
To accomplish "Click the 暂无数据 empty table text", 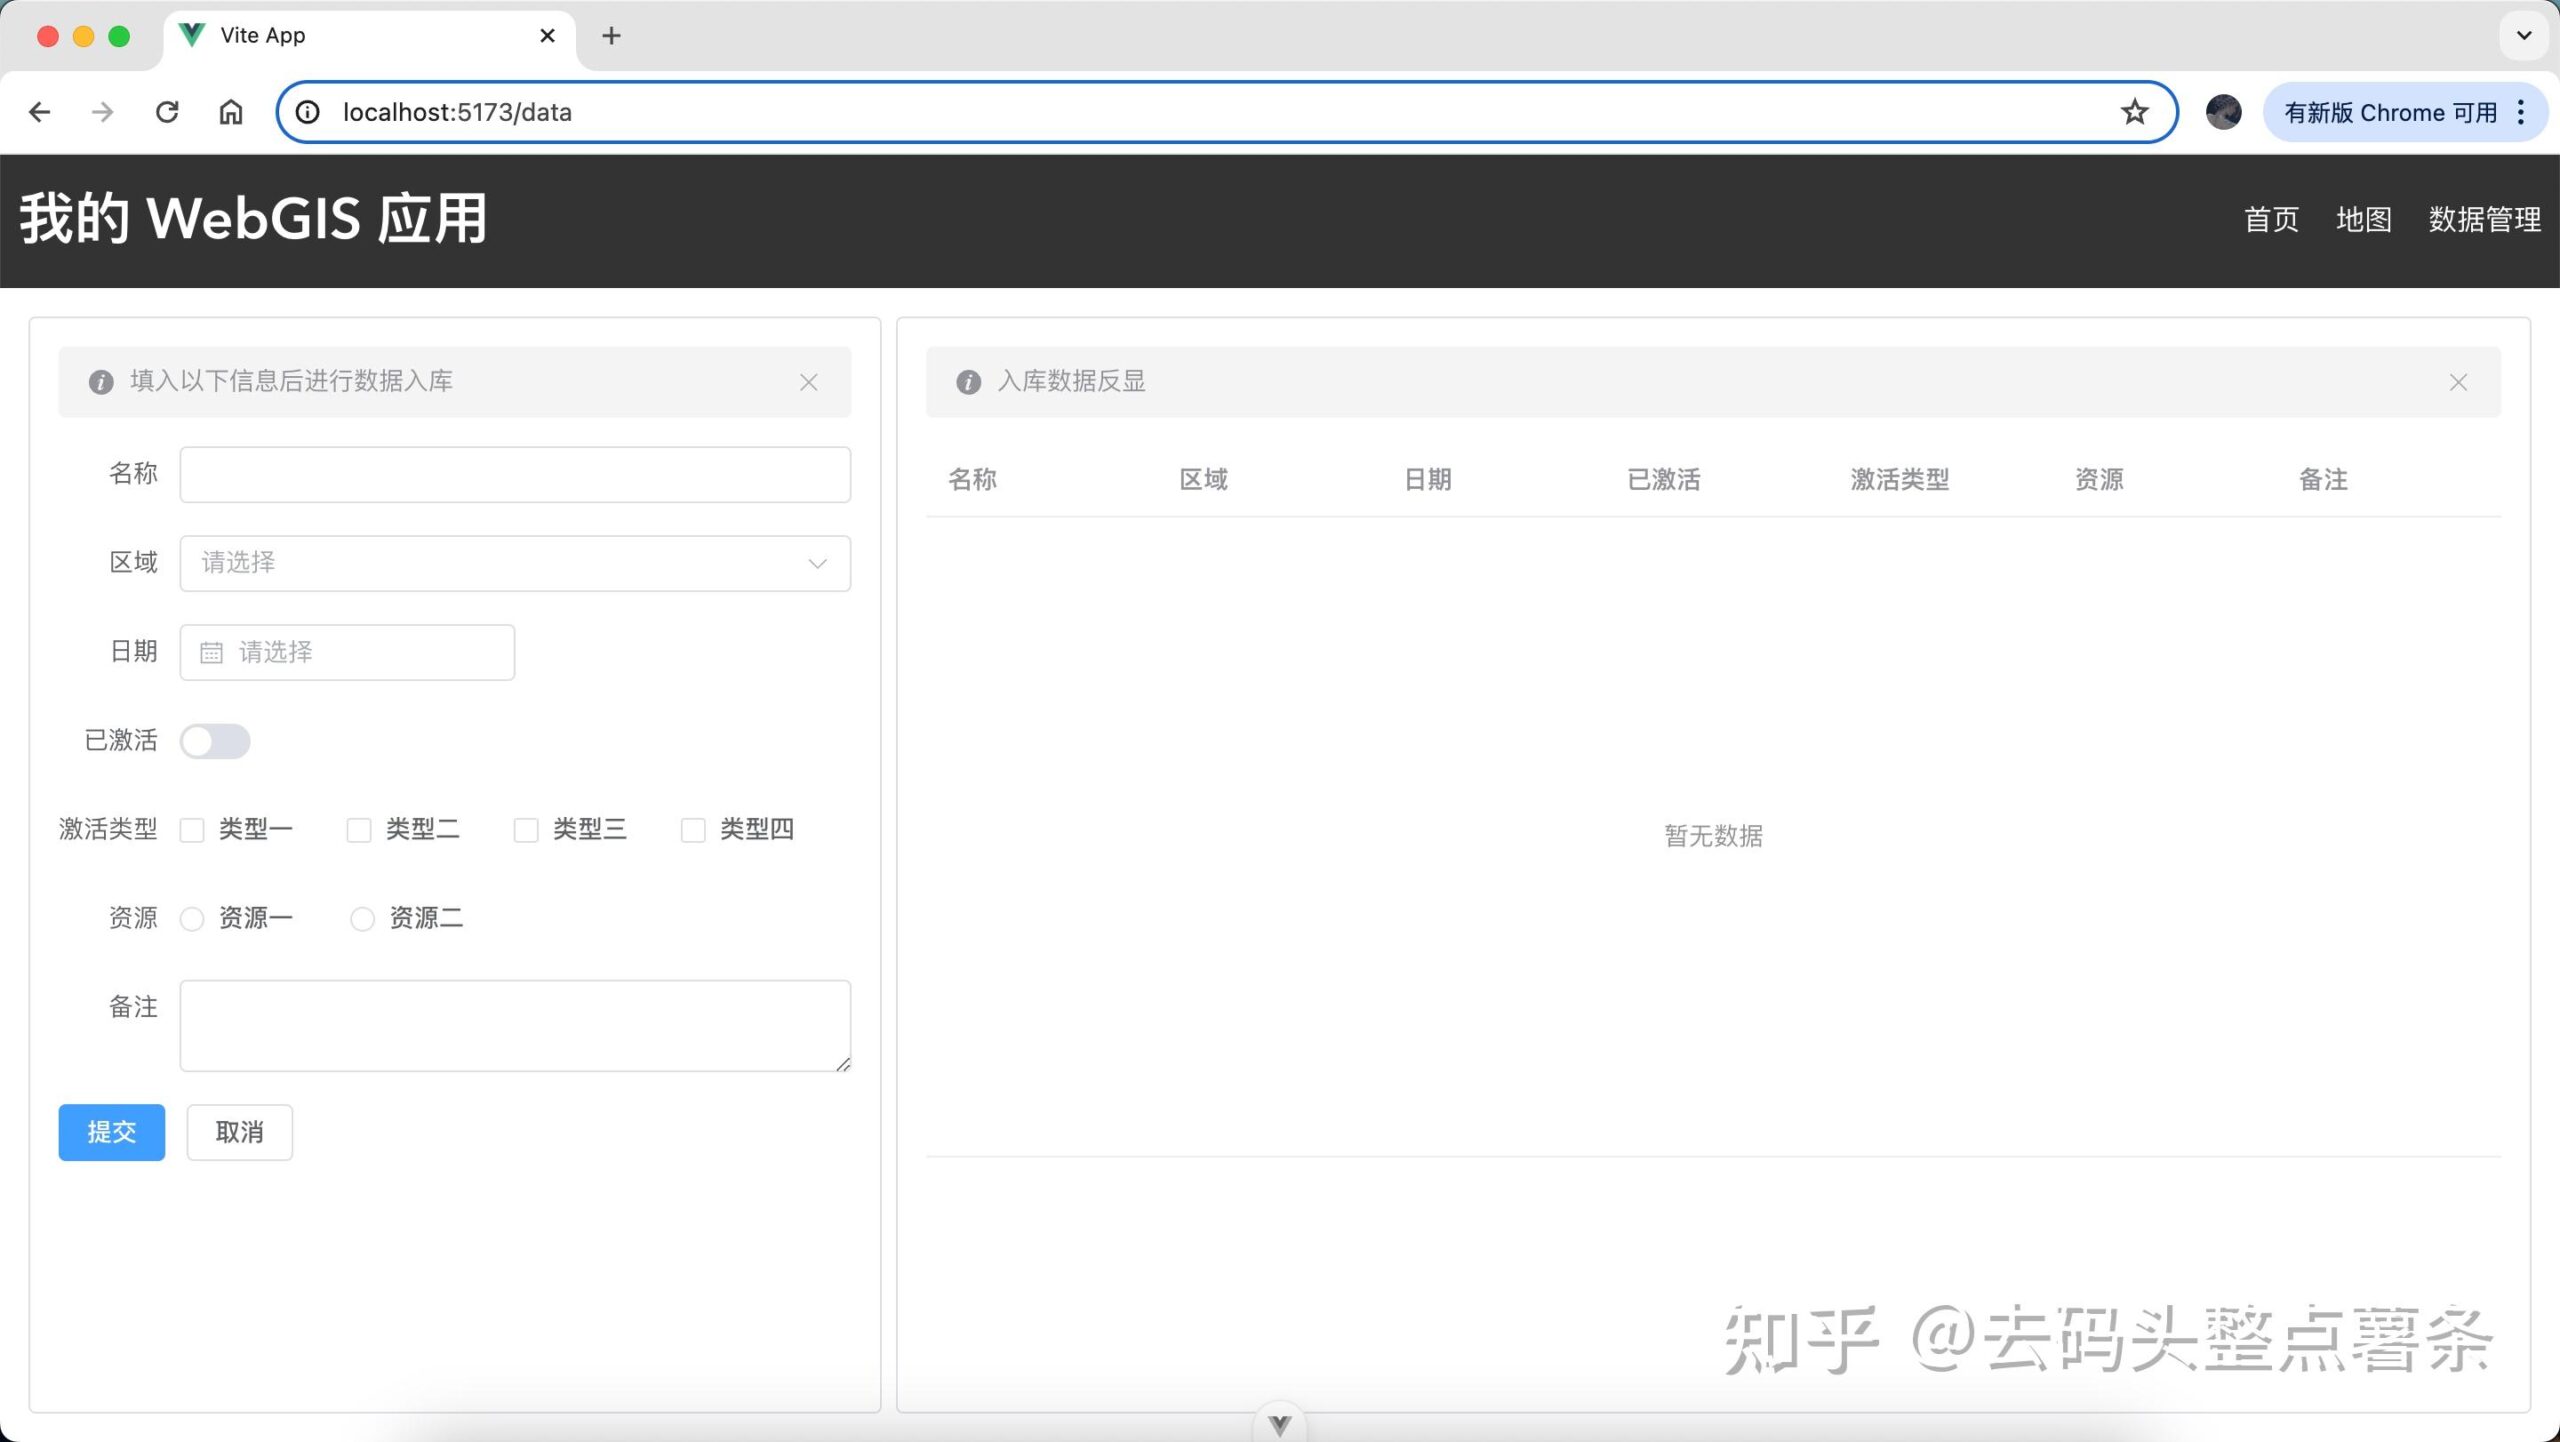I will [x=1713, y=836].
